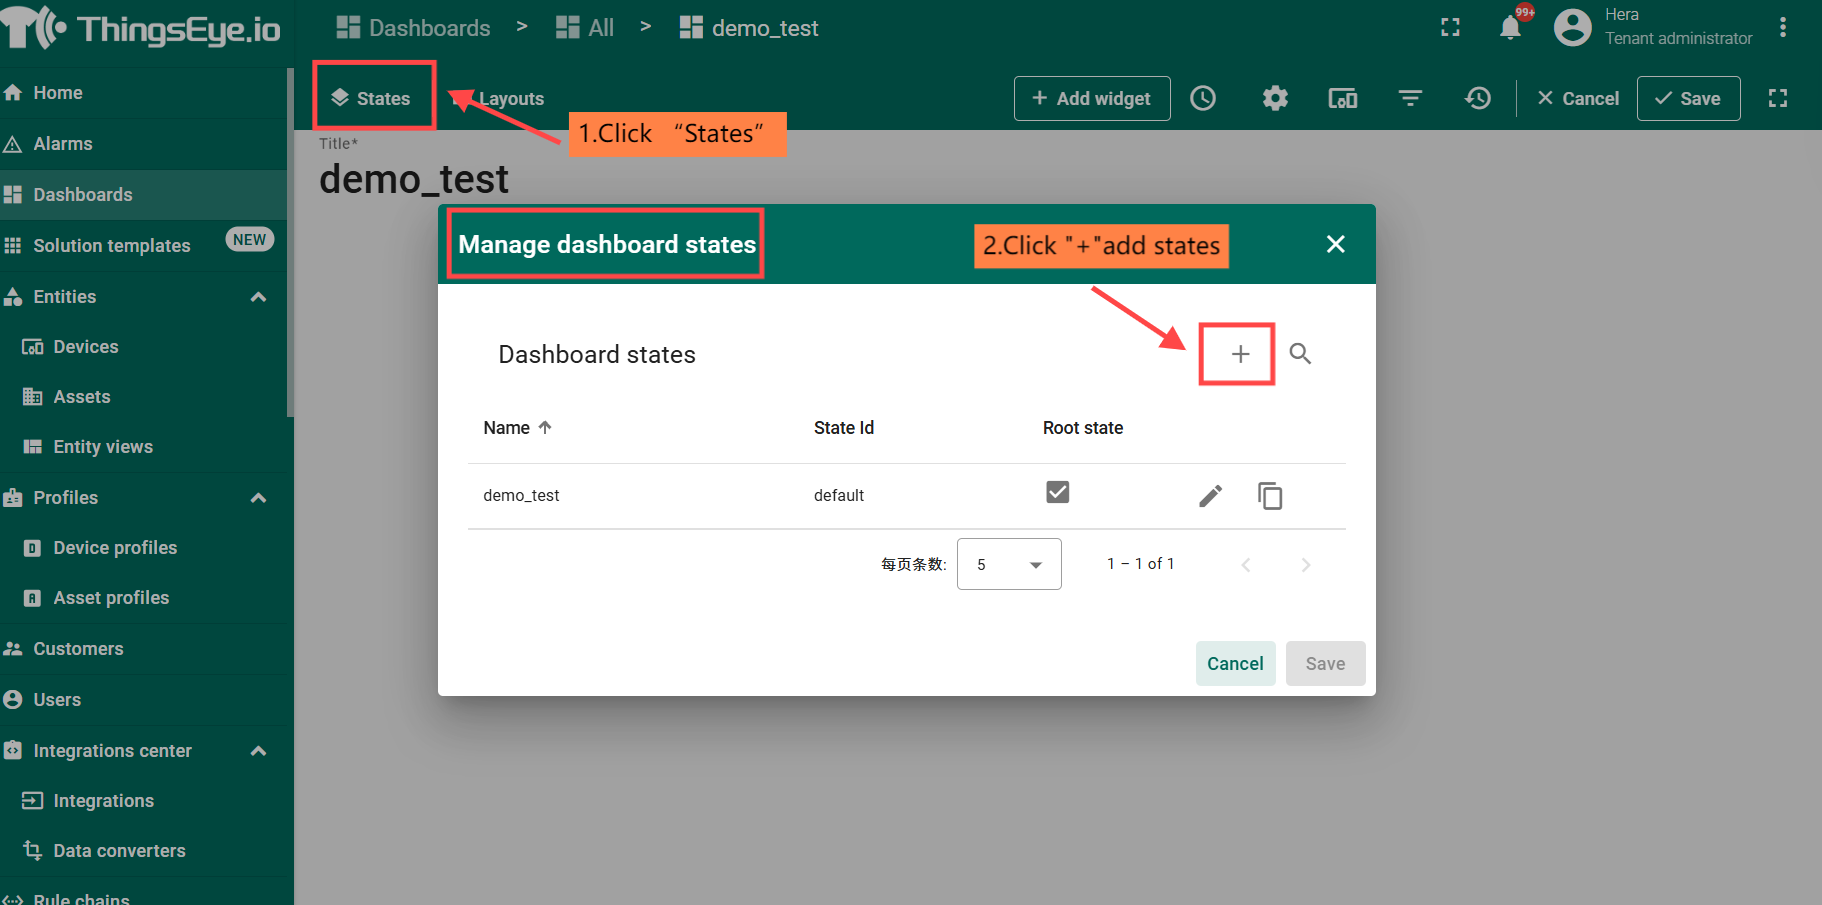The width and height of the screenshot is (1822, 905).
Task: Open the entity aliases icon
Action: click(x=1342, y=98)
